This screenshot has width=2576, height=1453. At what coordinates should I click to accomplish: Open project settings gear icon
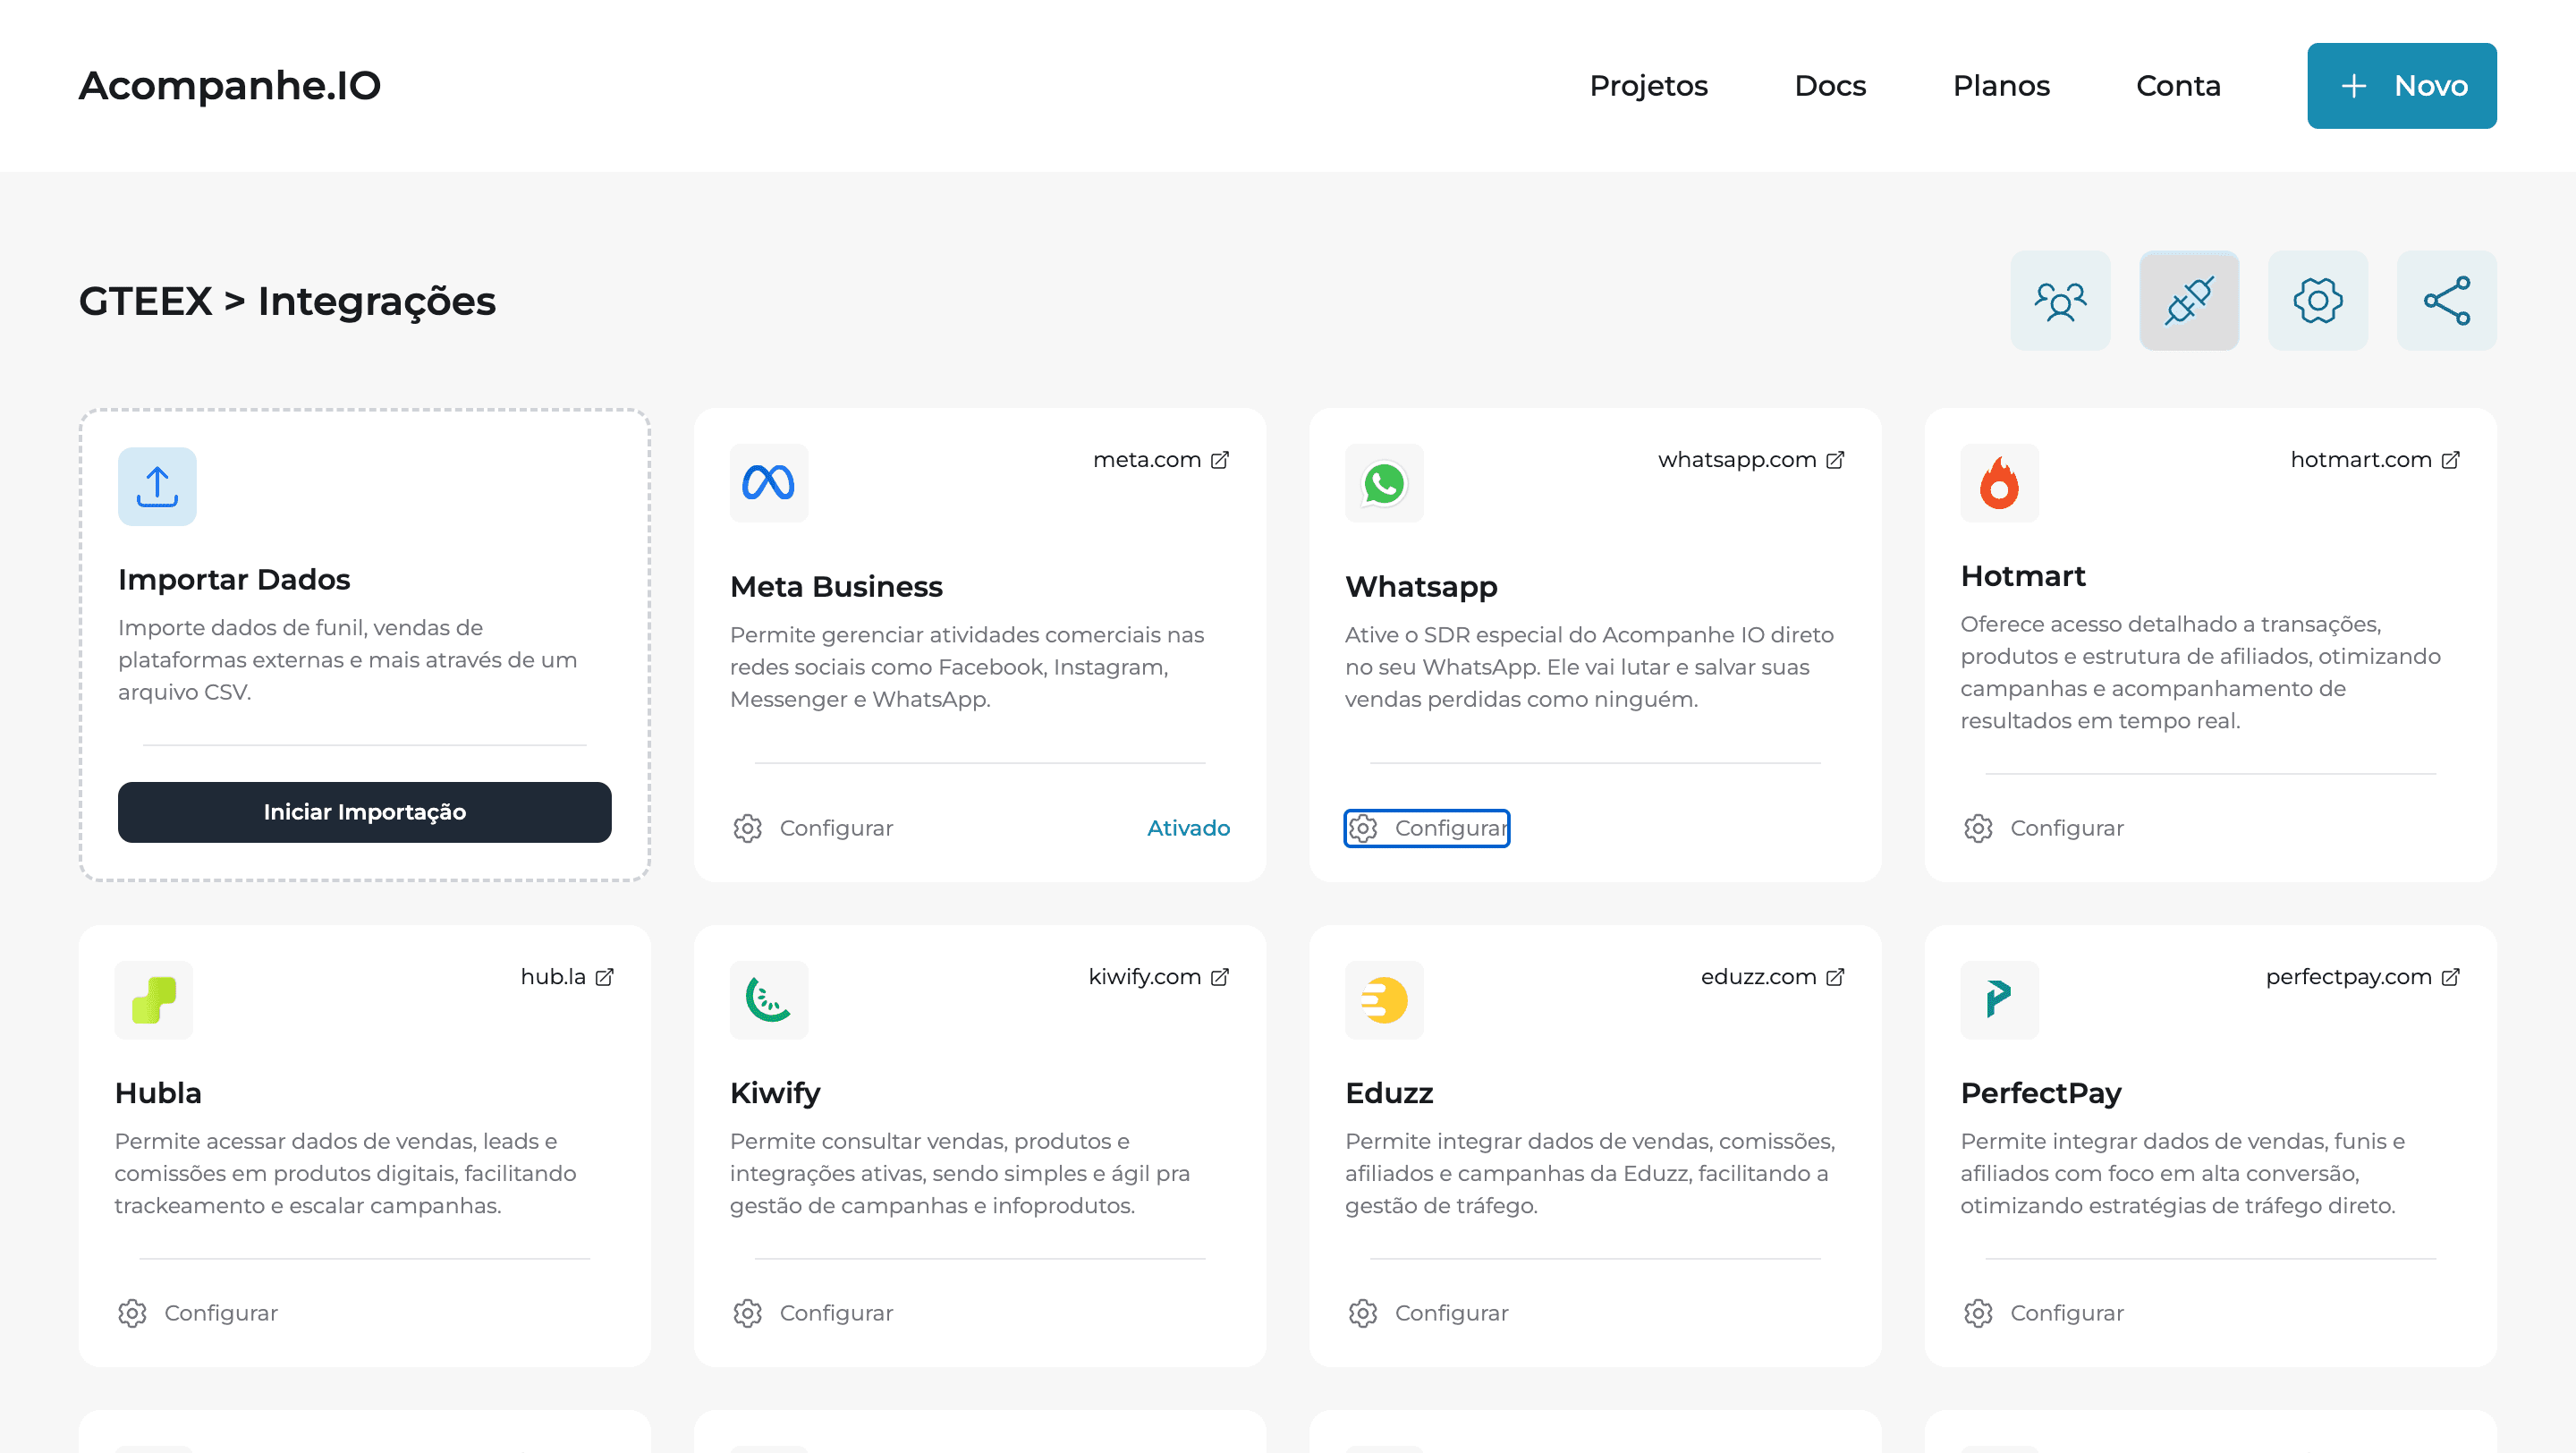pos(2317,300)
